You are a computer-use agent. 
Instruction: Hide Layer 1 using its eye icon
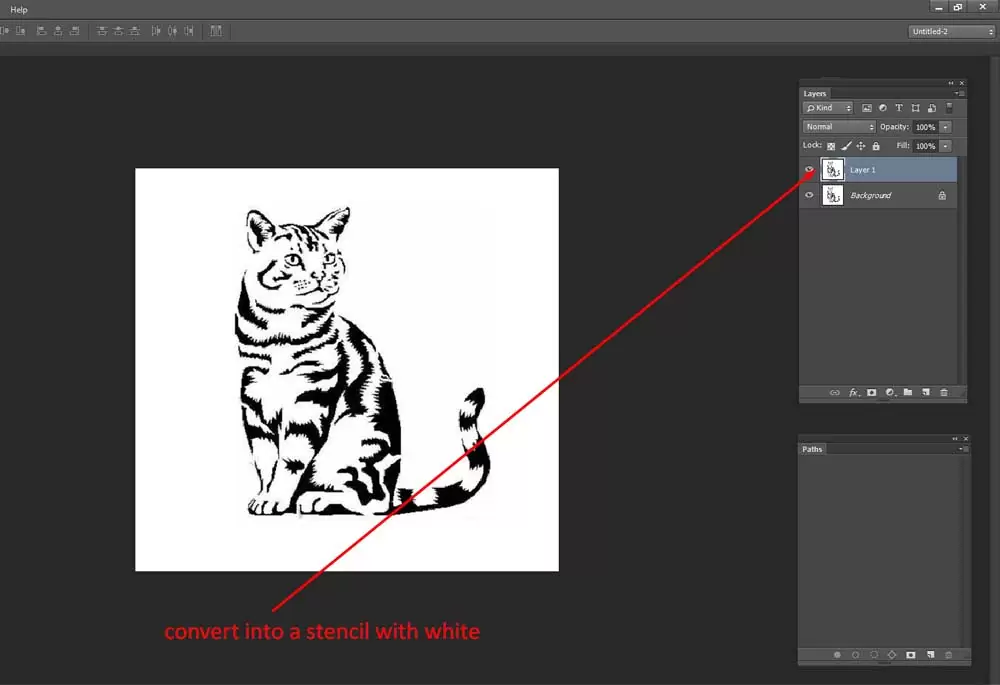(x=809, y=170)
